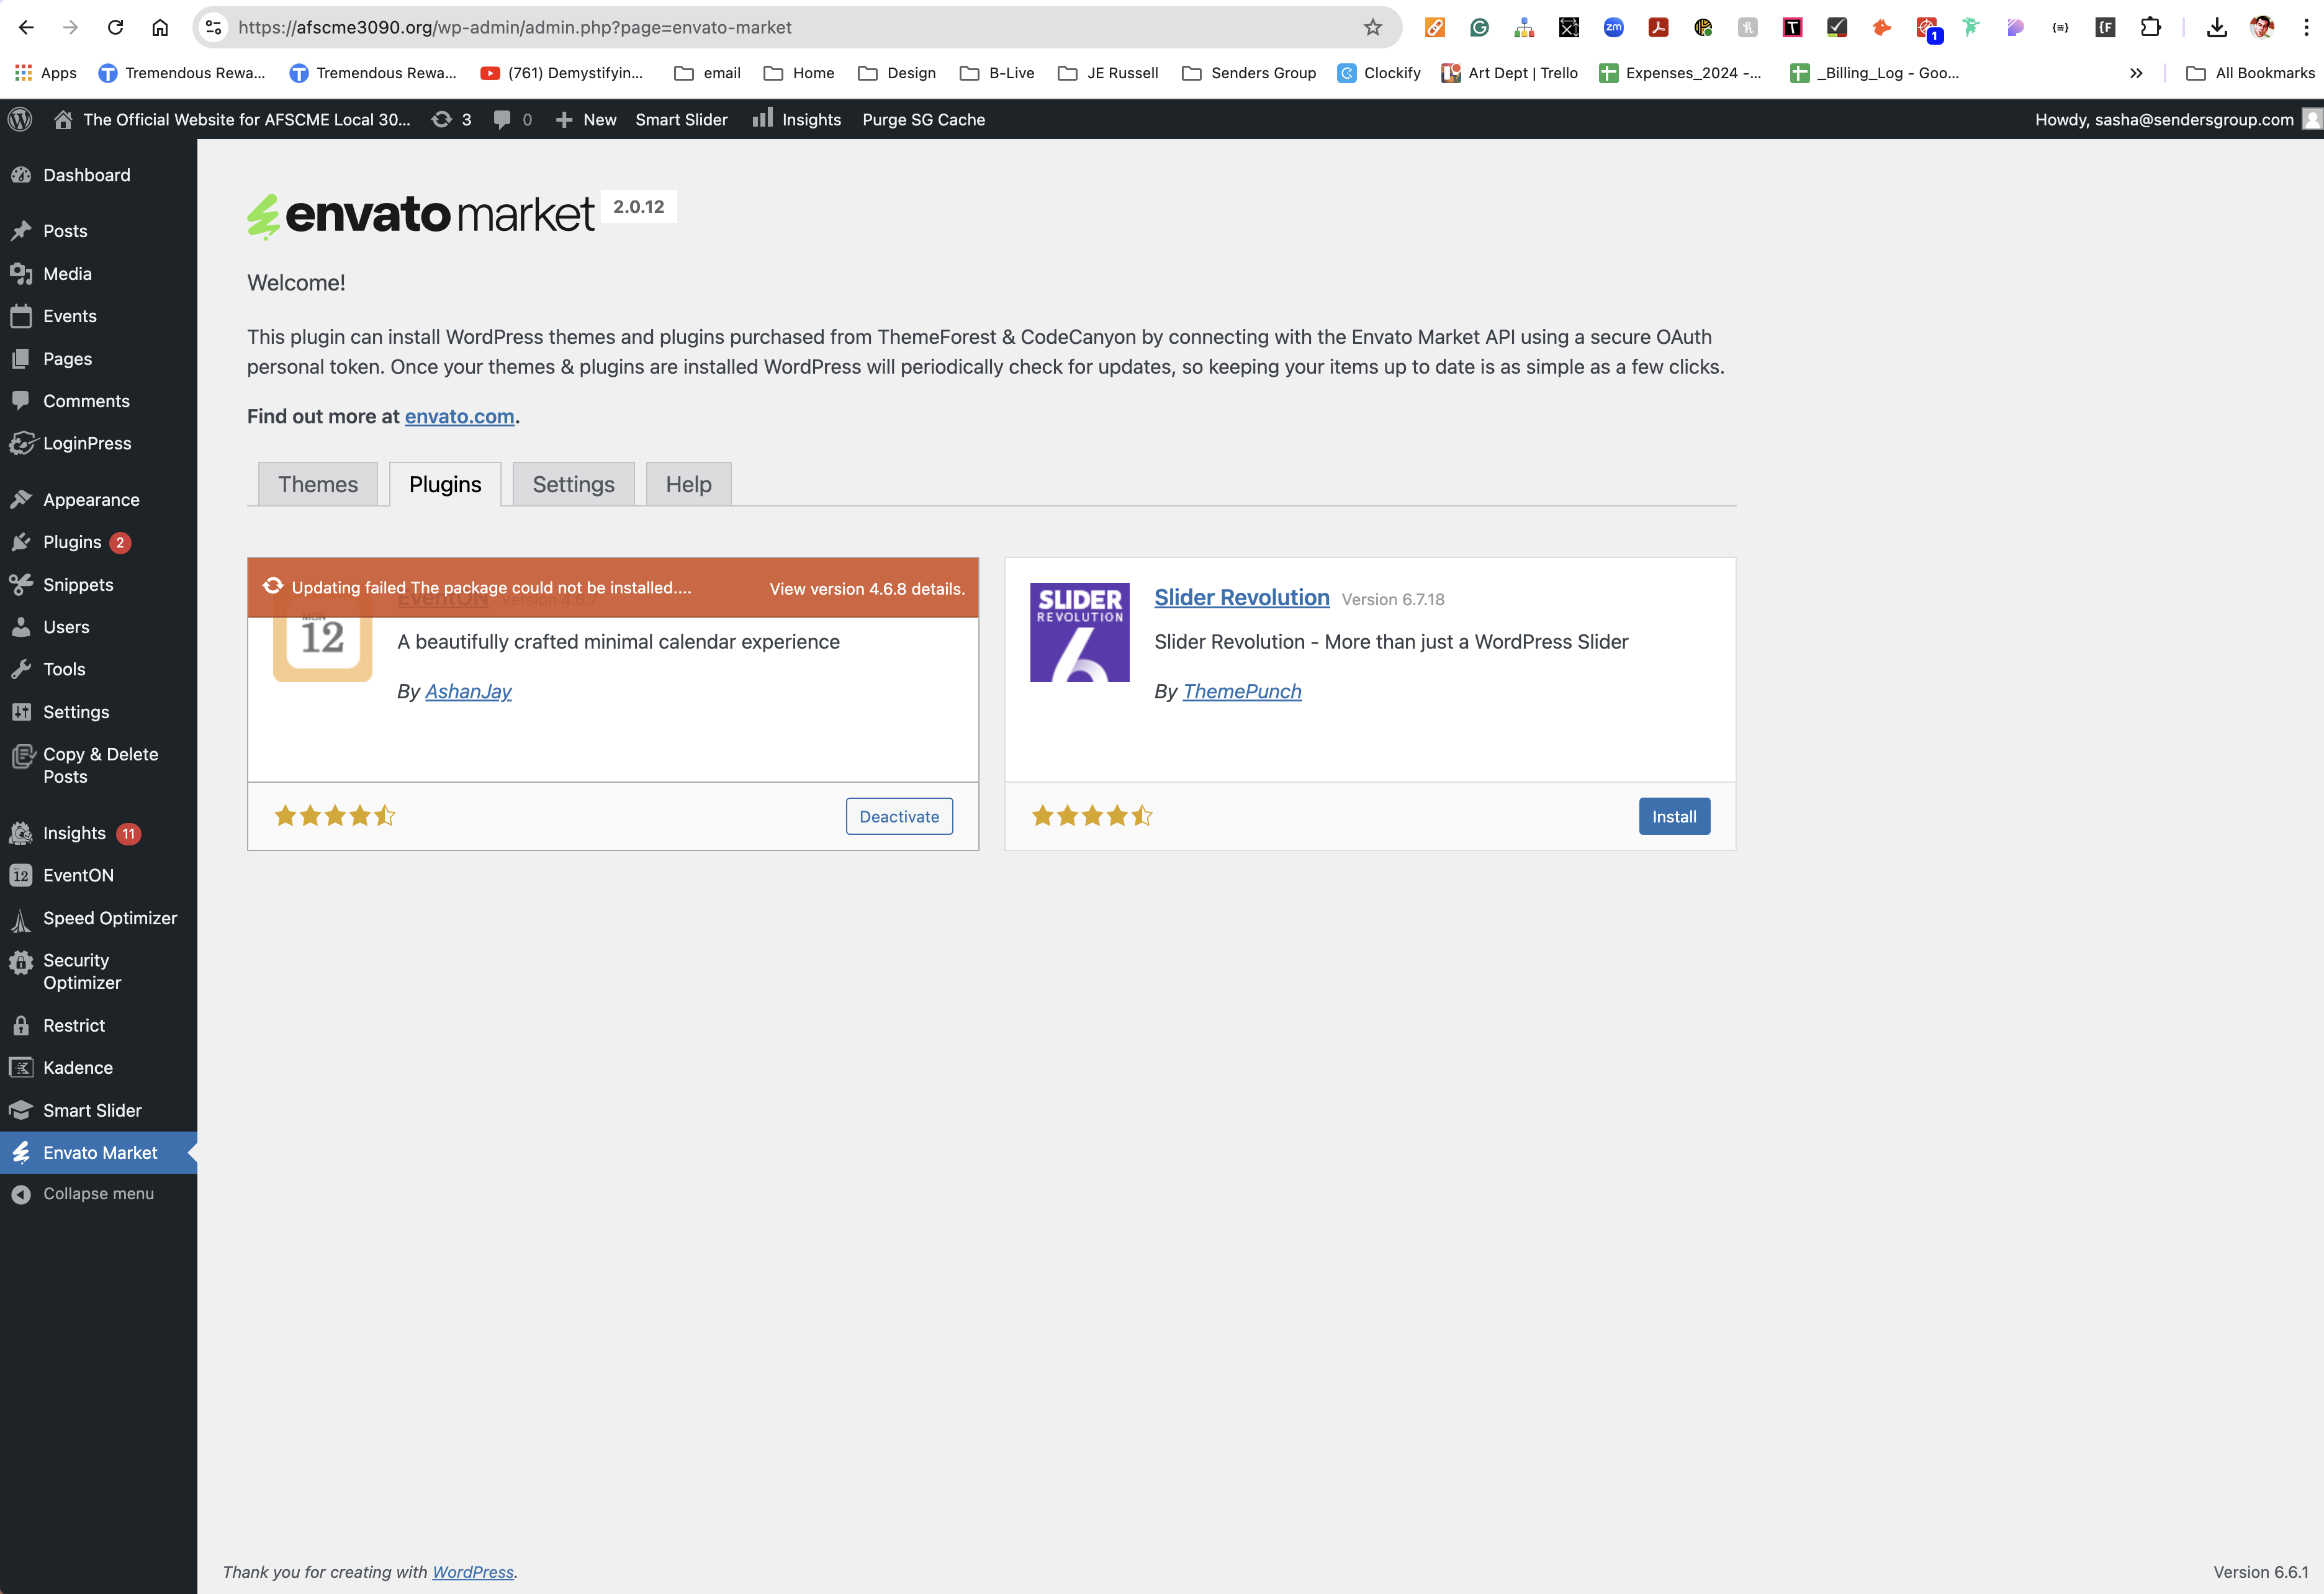The width and height of the screenshot is (2324, 1594).
Task: Click the Dashboard gauge icon in sidebar
Action: click(x=21, y=175)
